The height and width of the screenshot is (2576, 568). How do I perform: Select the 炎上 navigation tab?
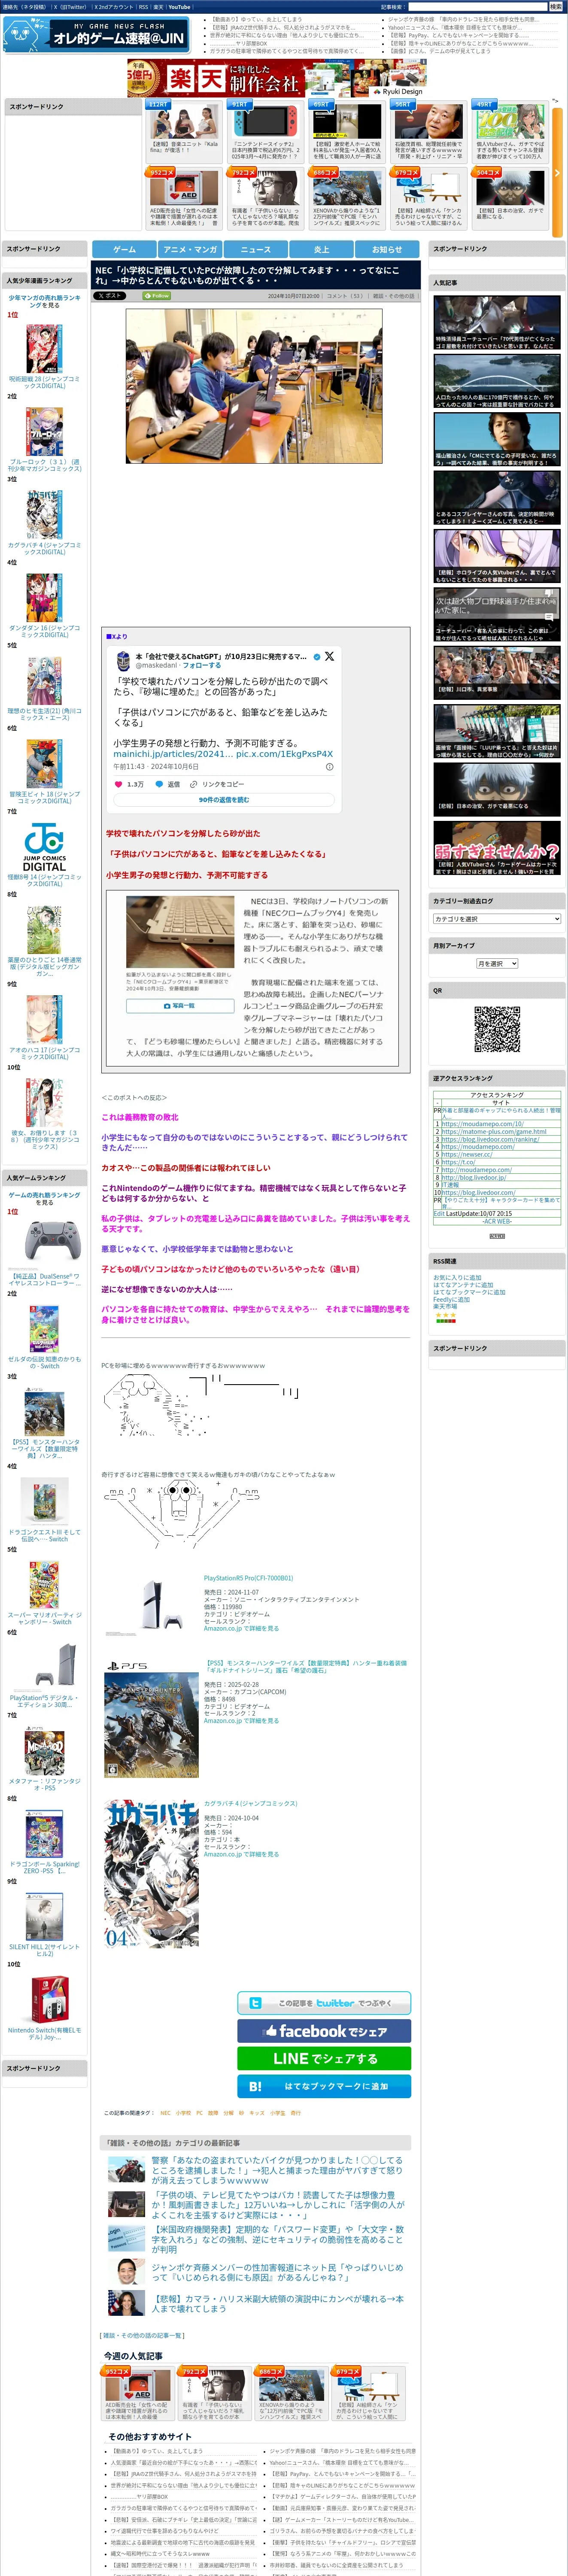coord(321,249)
